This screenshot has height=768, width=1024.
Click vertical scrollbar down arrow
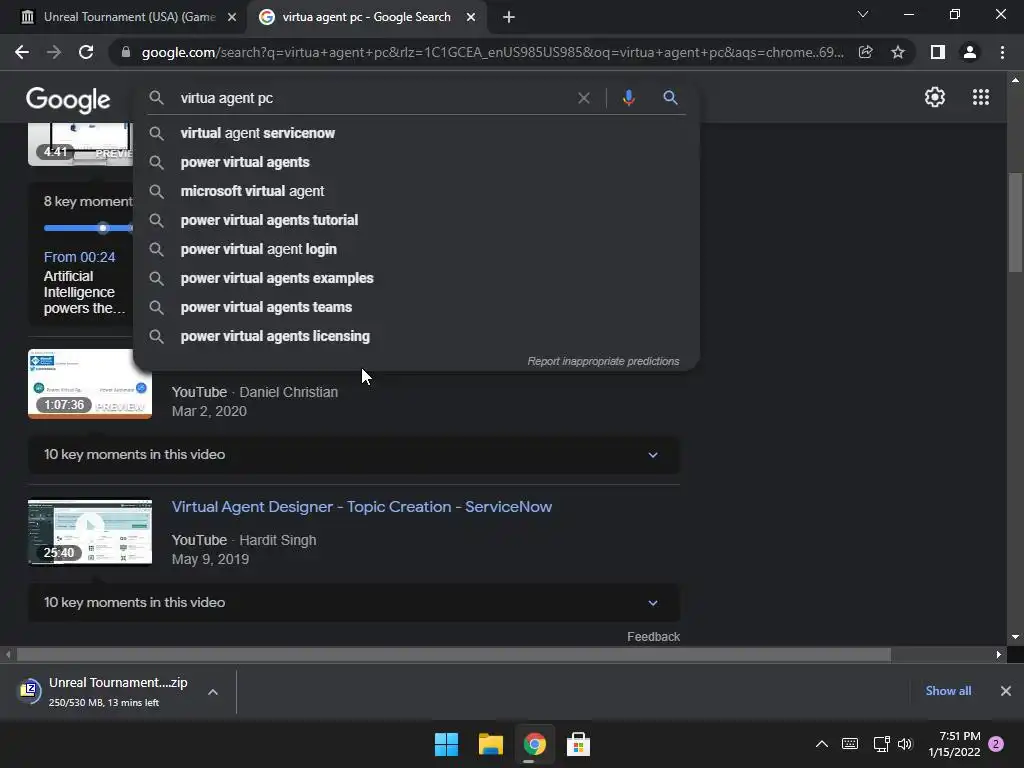1015,637
